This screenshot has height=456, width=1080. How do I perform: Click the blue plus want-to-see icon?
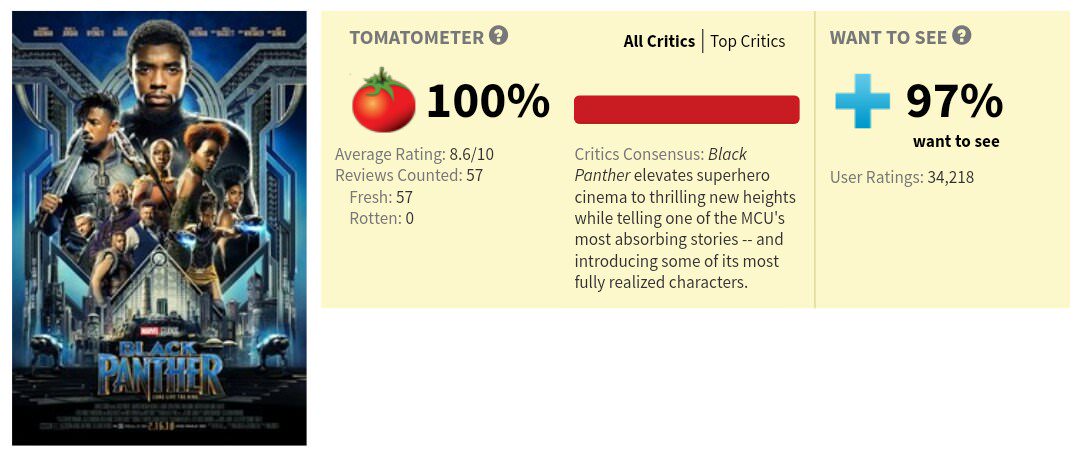861,102
